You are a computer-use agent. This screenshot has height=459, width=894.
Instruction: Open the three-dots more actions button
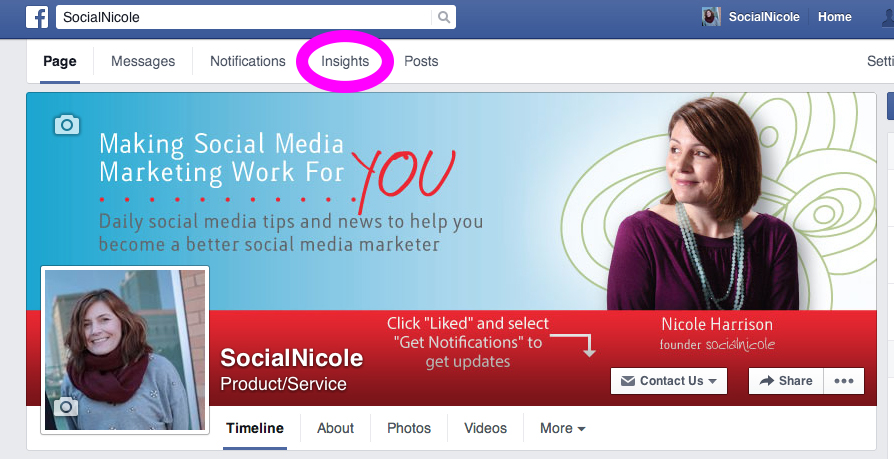843,381
